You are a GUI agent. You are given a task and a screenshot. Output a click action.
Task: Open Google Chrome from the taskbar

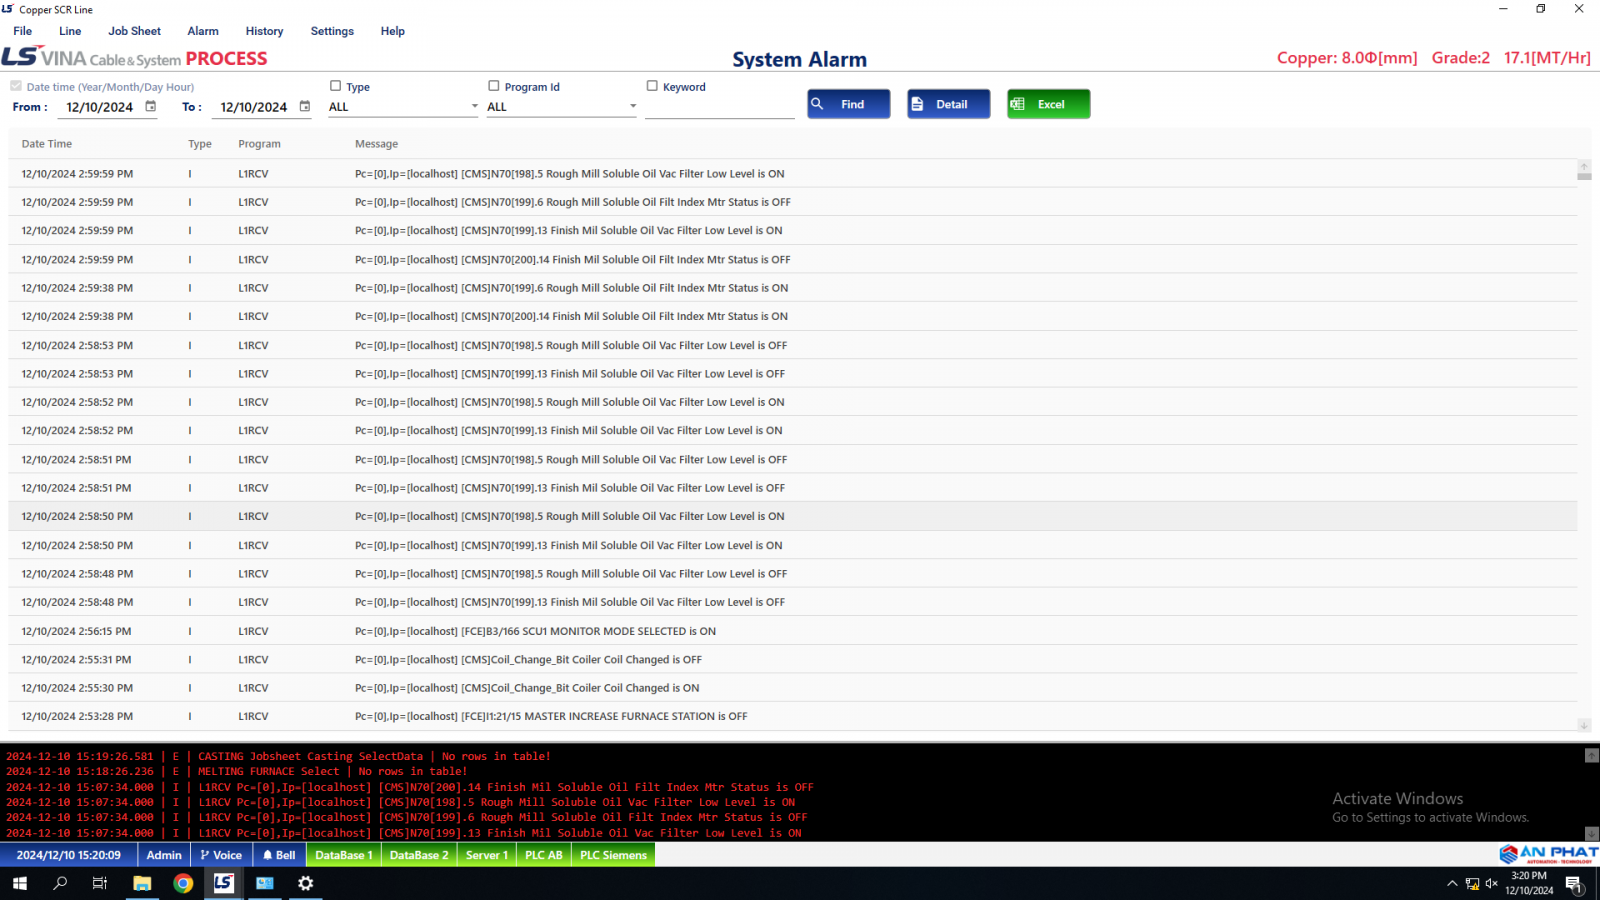tap(183, 883)
